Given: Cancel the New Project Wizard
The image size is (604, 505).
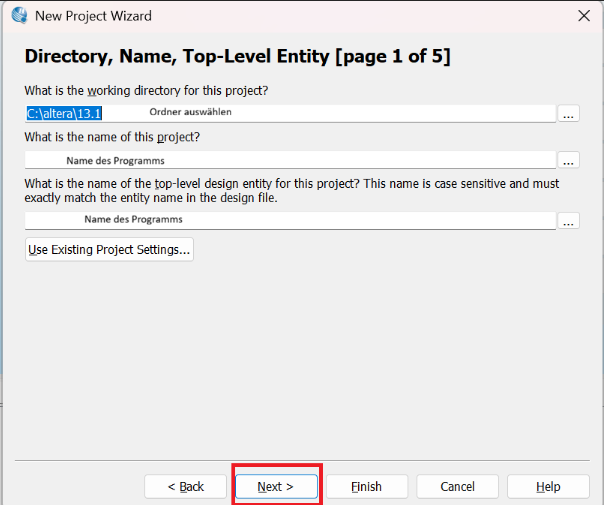Looking at the screenshot, I should coord(457,486).
